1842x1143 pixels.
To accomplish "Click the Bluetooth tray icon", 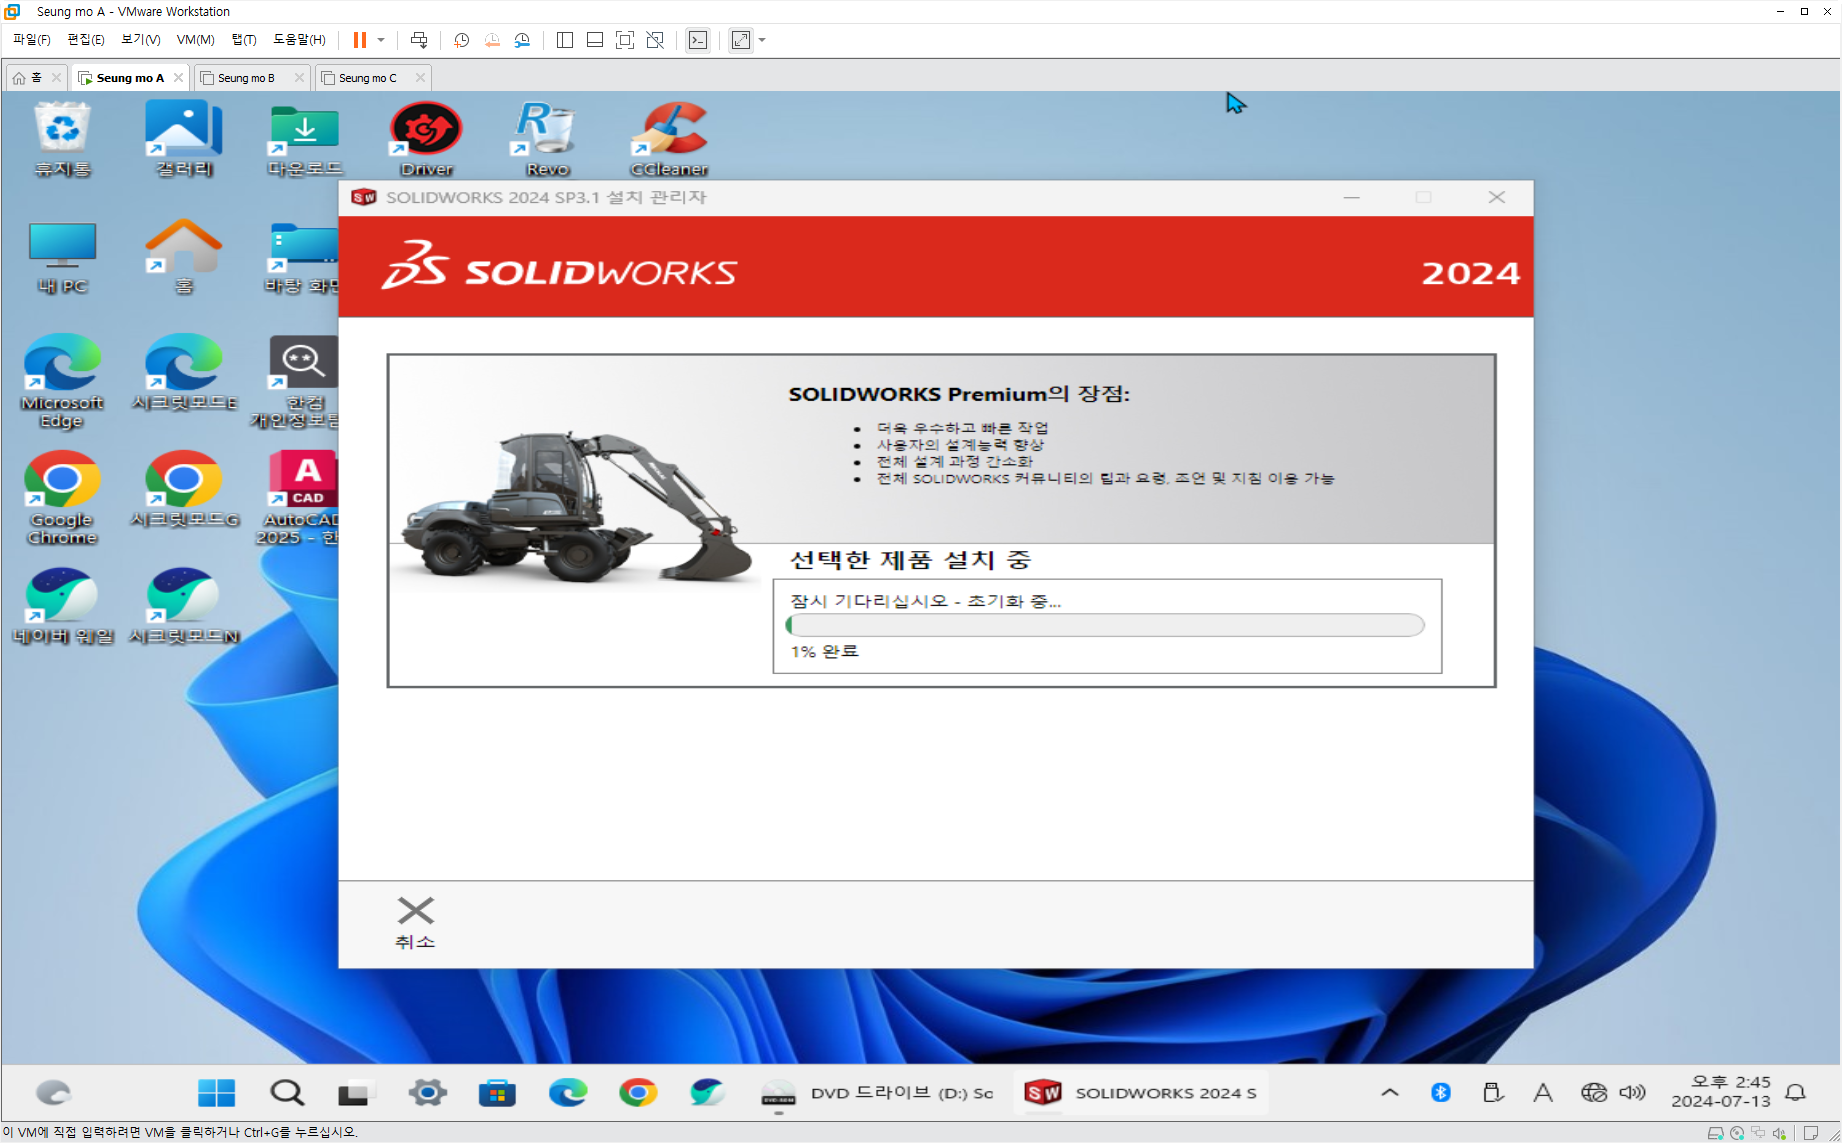I will click(1441, 1093).
